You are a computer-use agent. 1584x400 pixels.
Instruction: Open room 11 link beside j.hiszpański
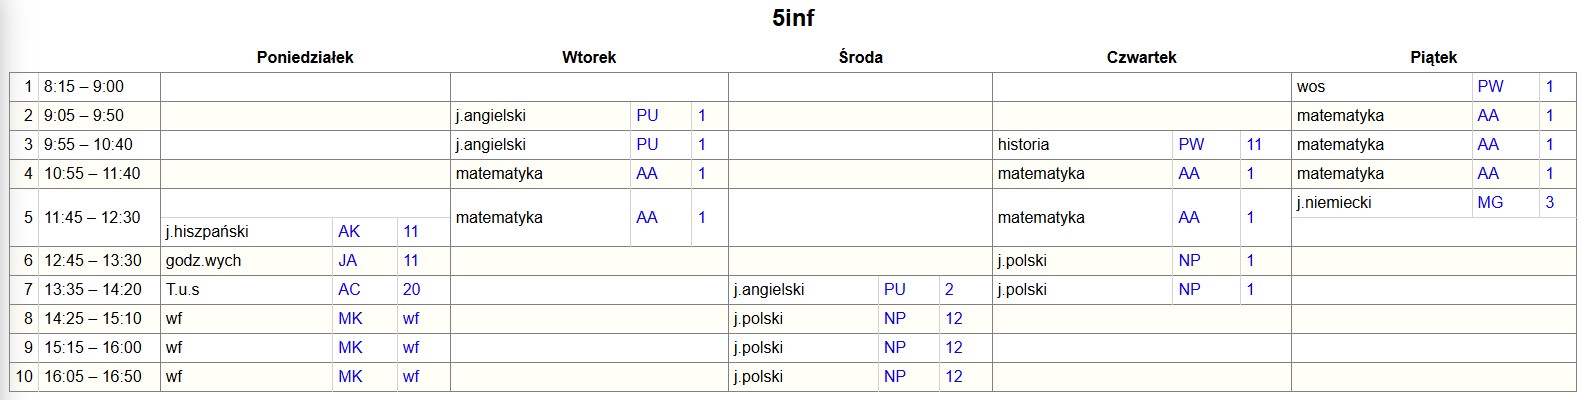(411, 232)
